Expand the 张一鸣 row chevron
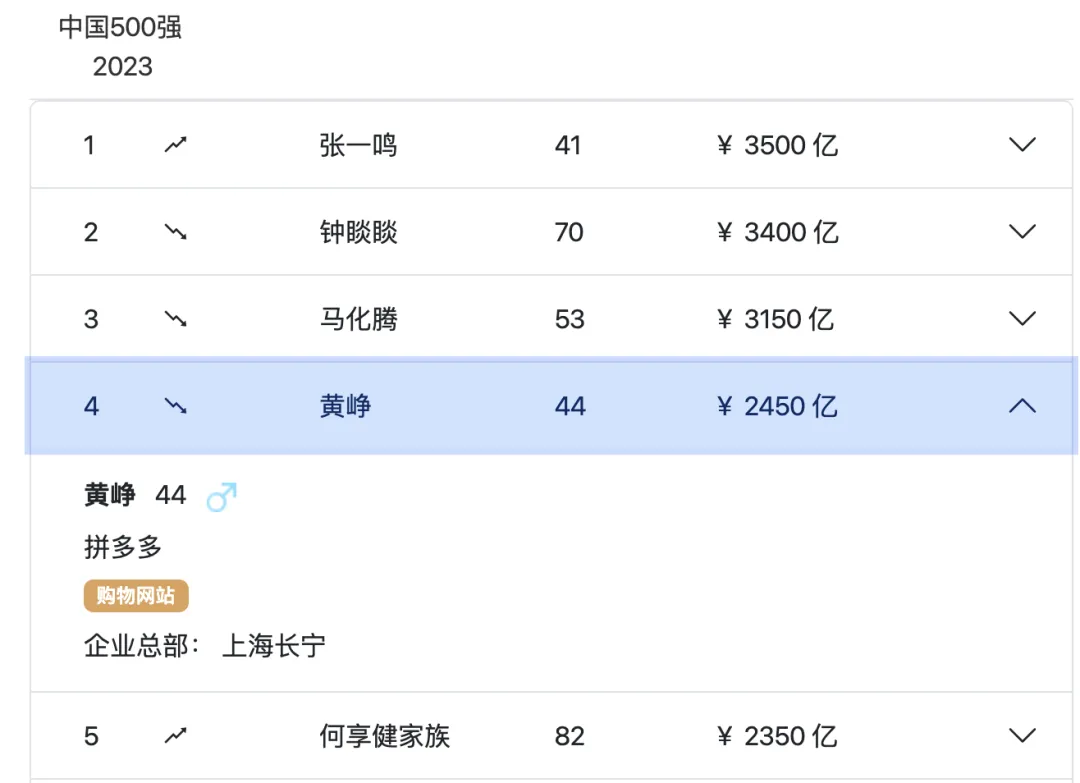This screenshot has height=783, width=1080. pos(1022,145)
